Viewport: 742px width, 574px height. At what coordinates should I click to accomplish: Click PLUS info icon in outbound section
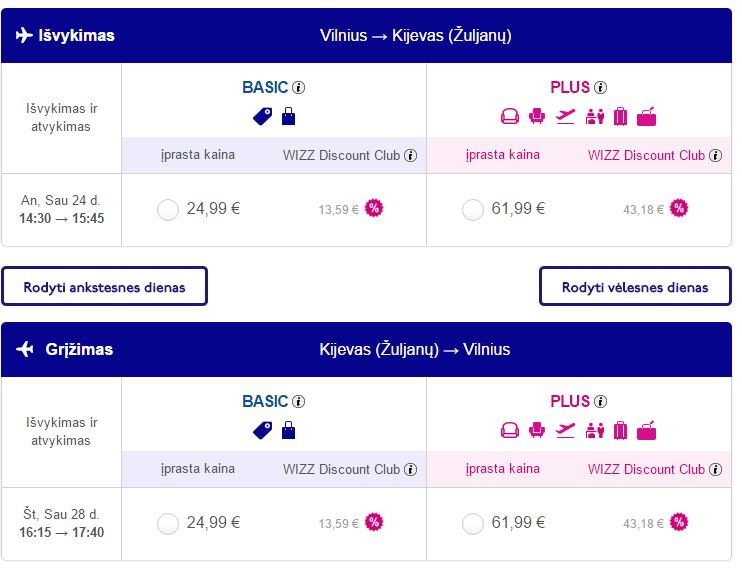[x=600, y=88]
